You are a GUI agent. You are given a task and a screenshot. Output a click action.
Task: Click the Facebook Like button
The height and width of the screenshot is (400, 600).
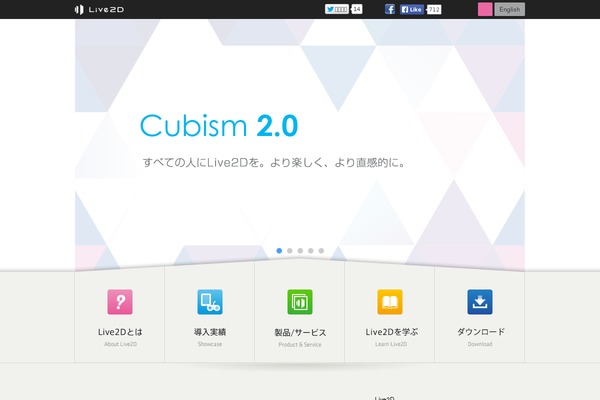(412, 9)
